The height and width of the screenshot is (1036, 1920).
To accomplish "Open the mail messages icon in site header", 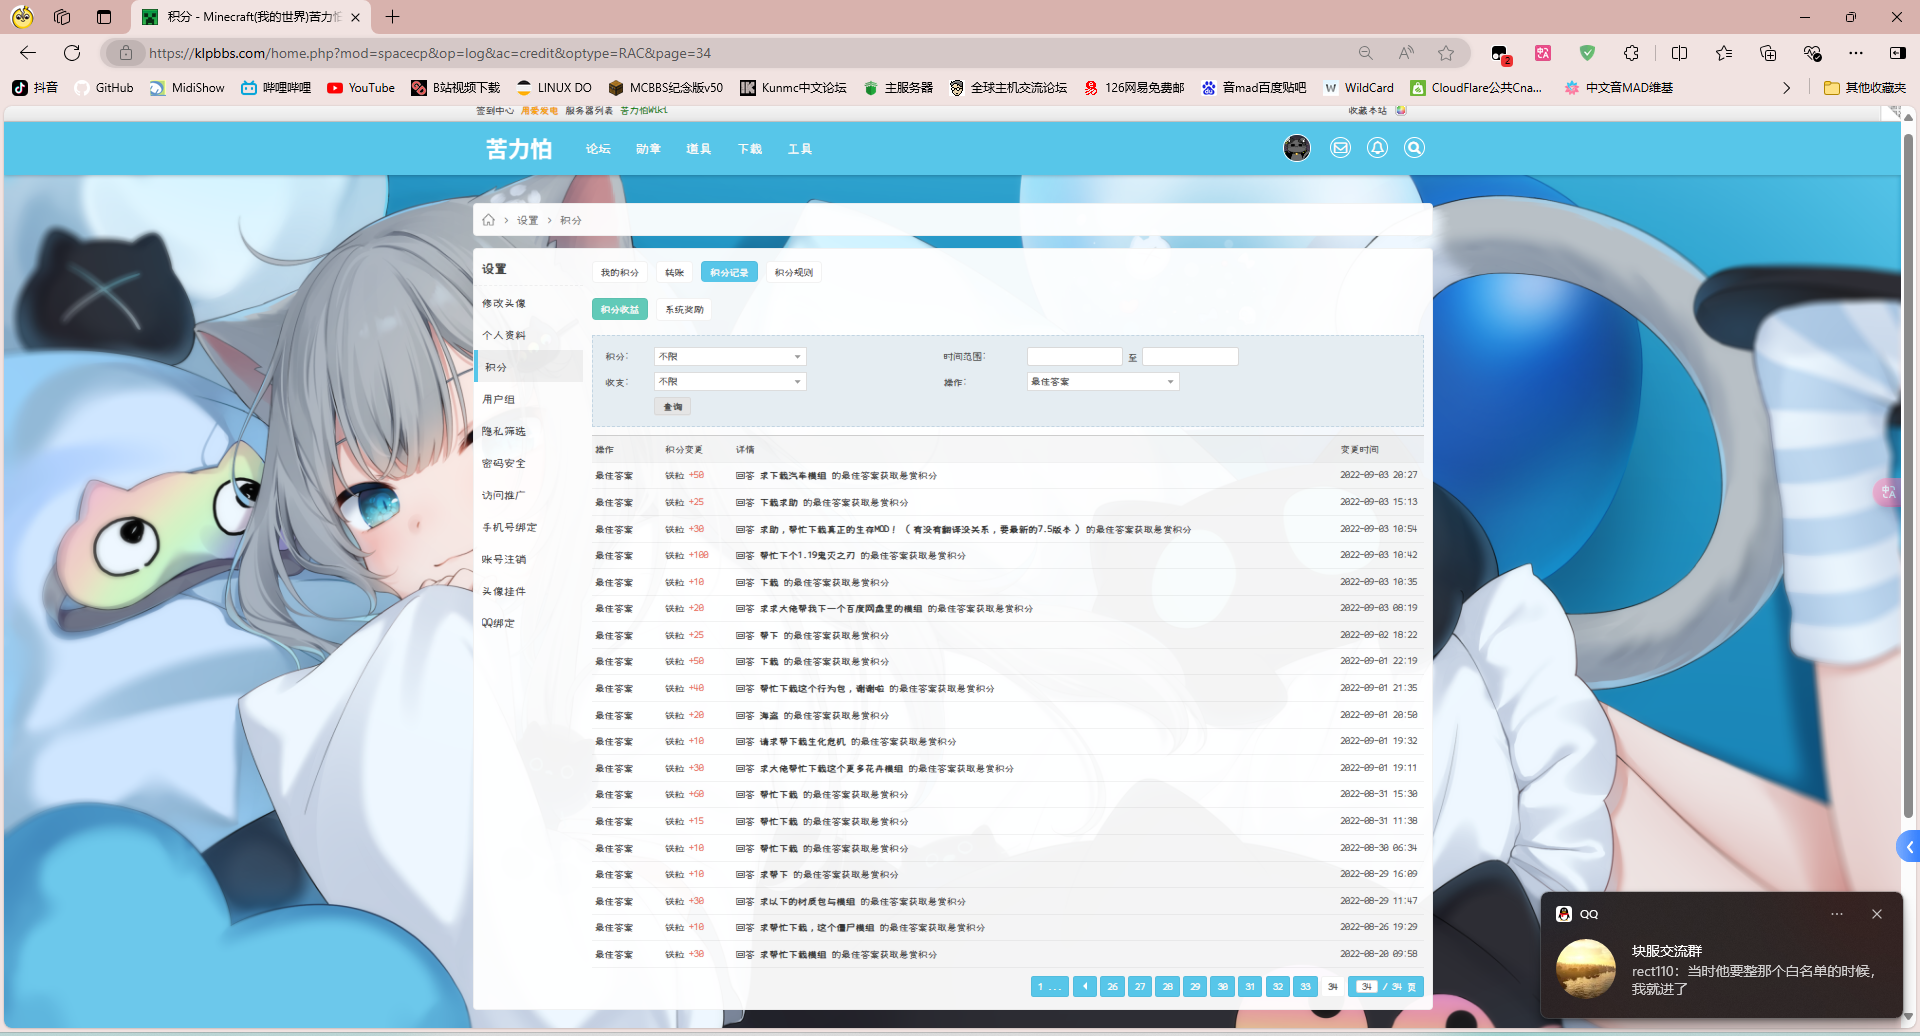I will pos(1340,148).
